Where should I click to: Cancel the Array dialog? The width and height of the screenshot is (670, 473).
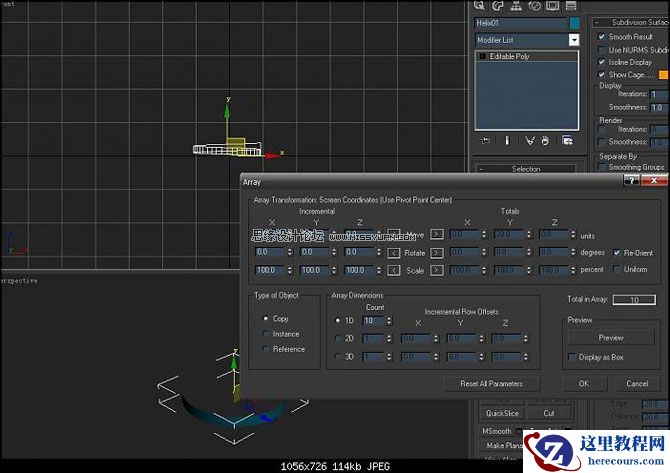[x=637, y=384]
